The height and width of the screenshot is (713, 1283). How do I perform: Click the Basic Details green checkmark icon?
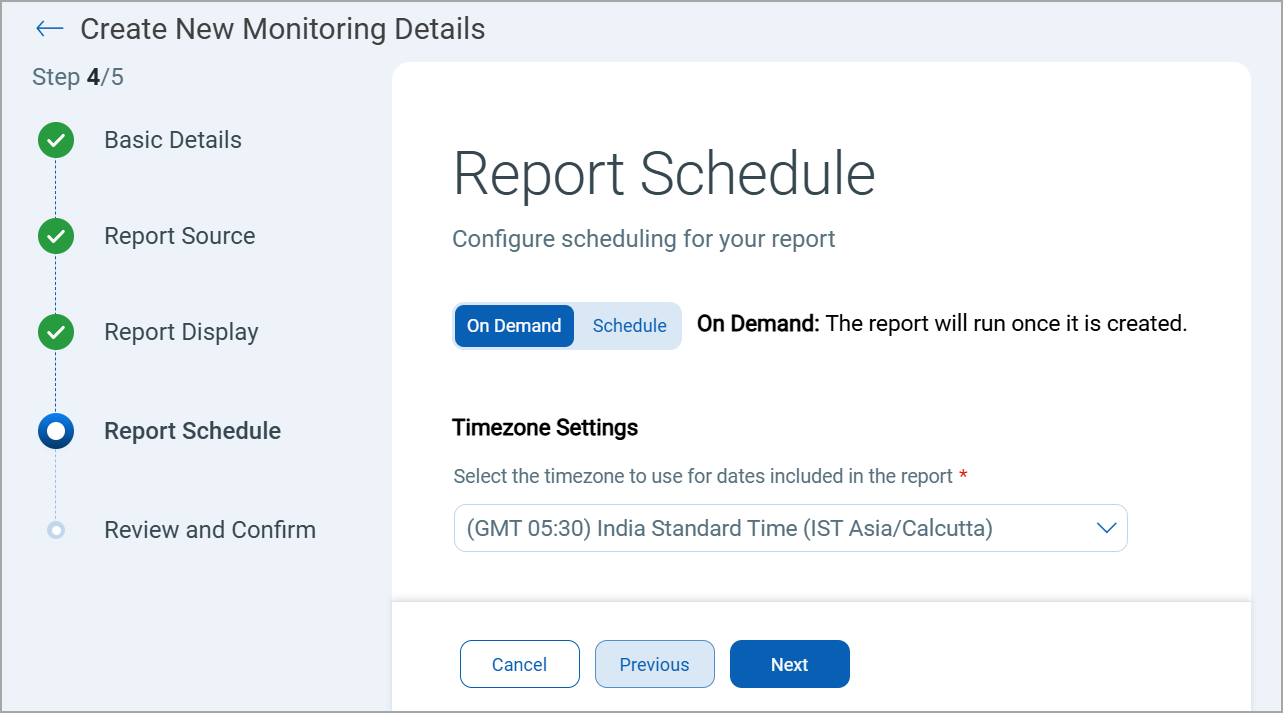[x=56, y=140]
